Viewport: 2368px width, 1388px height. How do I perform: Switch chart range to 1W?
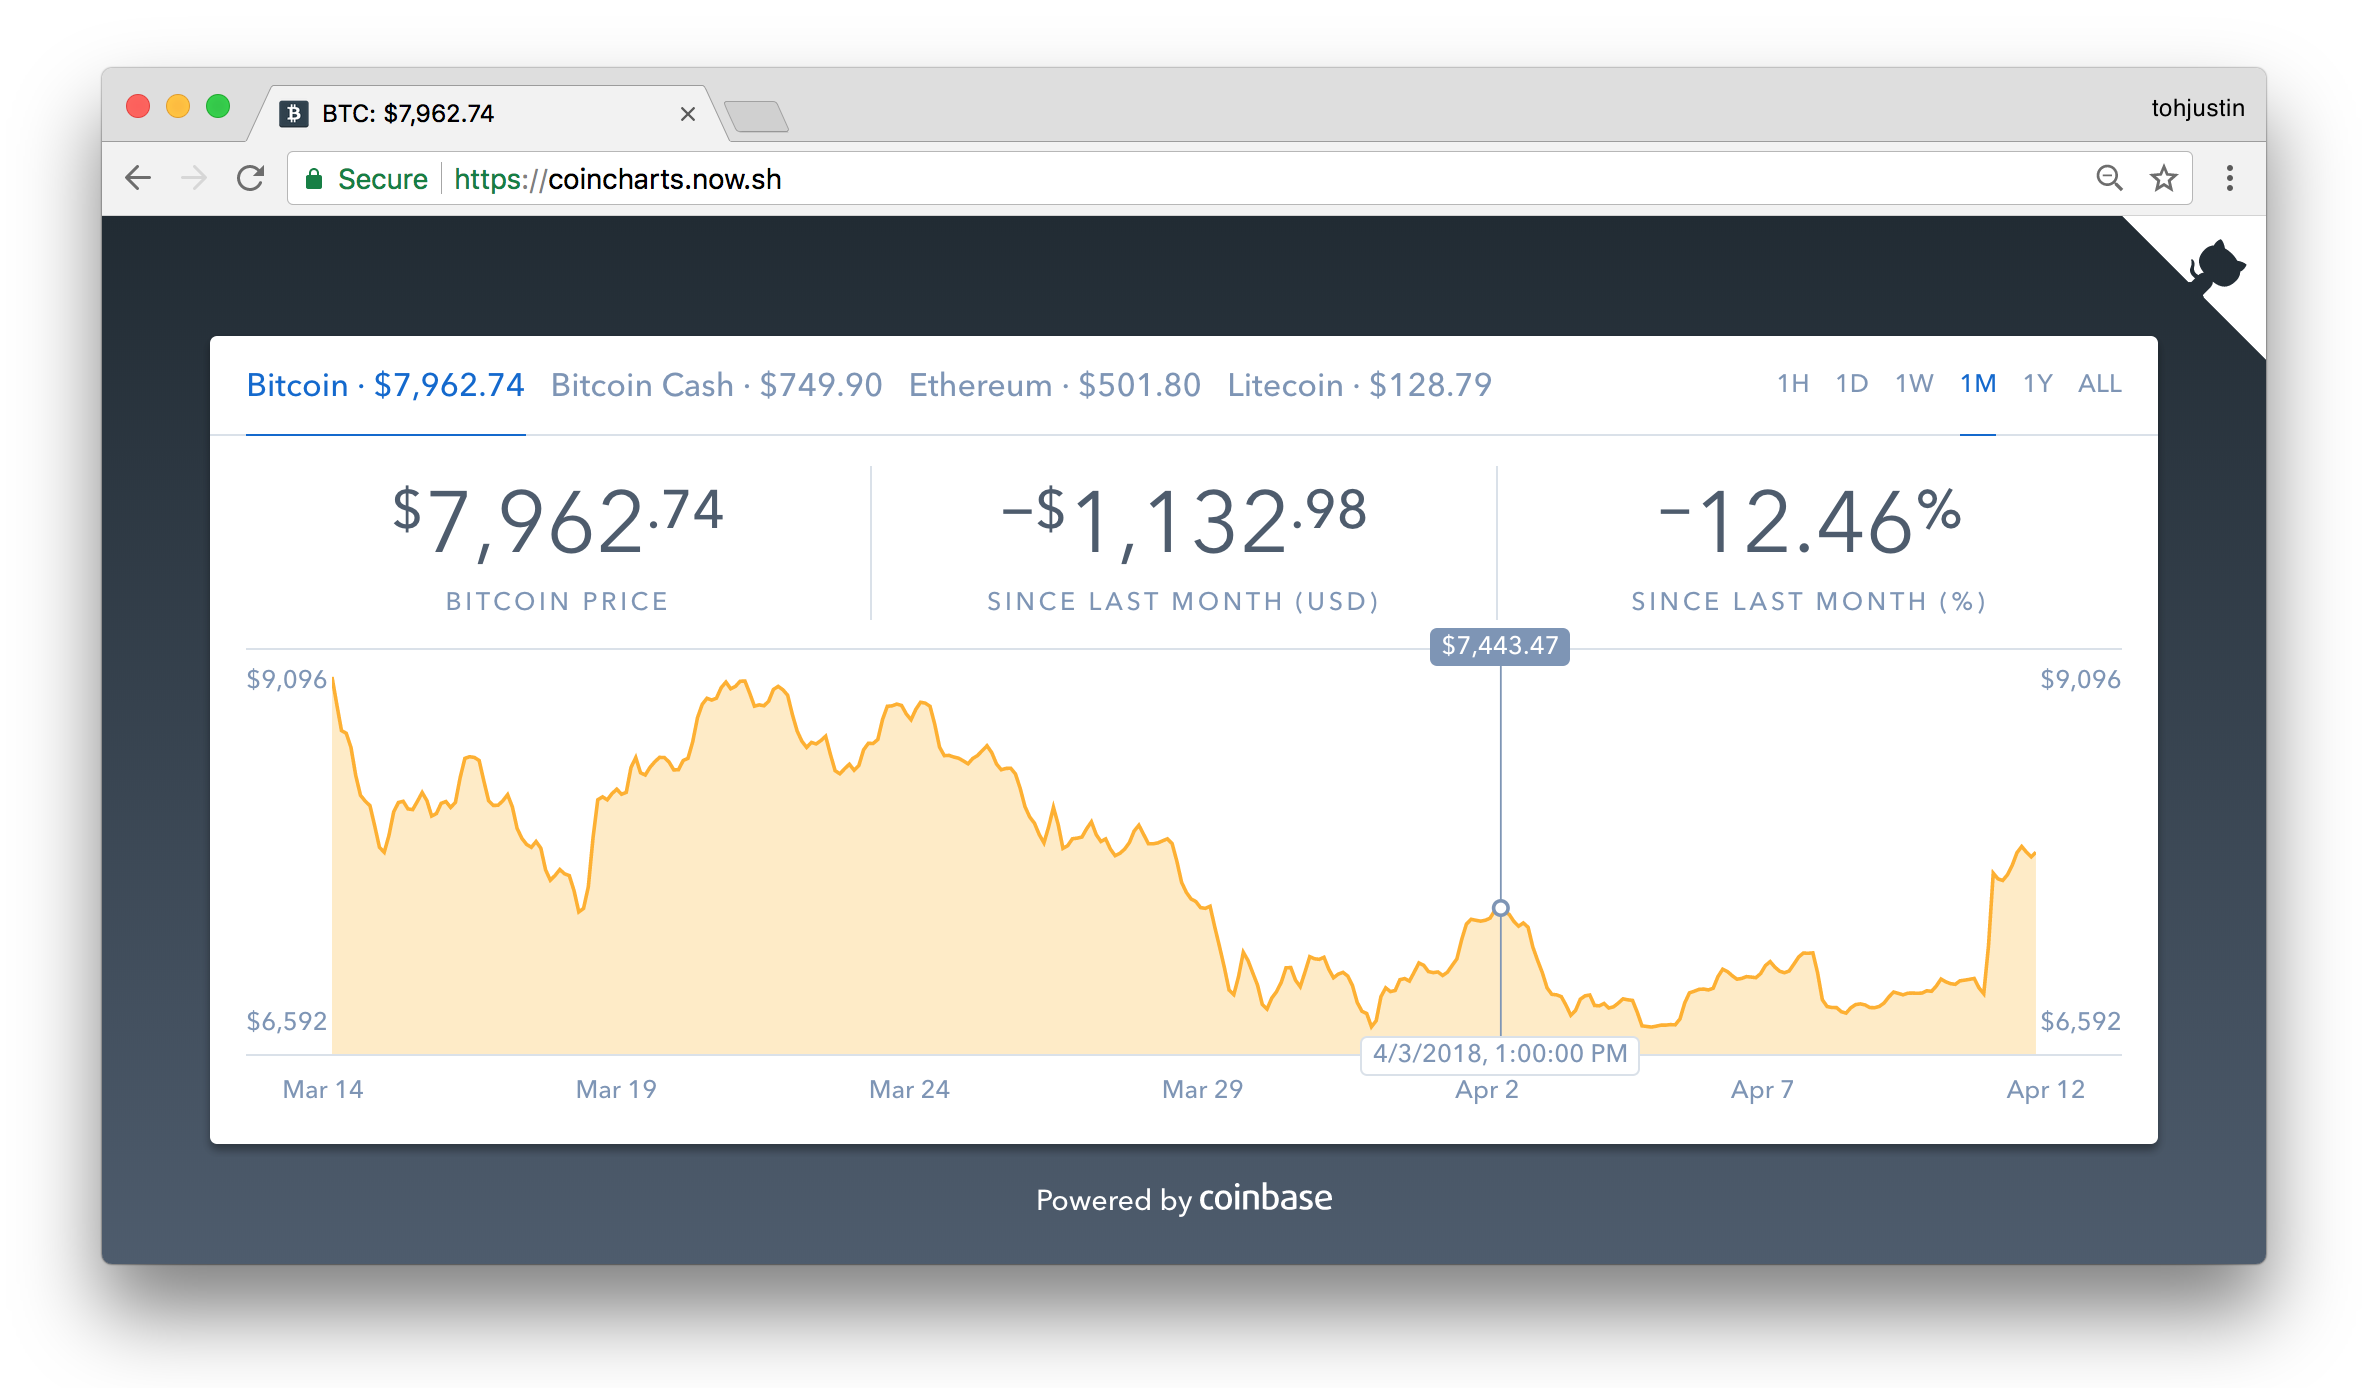point(1914,384)
